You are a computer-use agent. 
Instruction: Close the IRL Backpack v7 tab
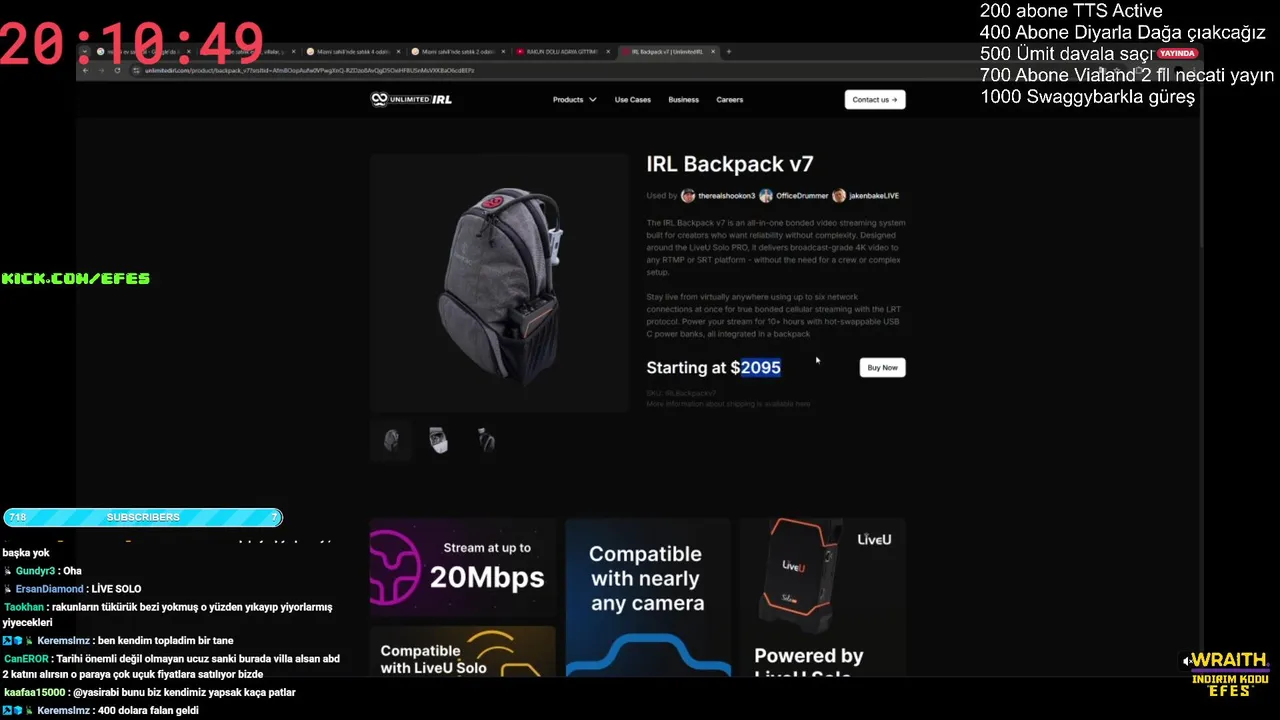[x=711, y=51]
